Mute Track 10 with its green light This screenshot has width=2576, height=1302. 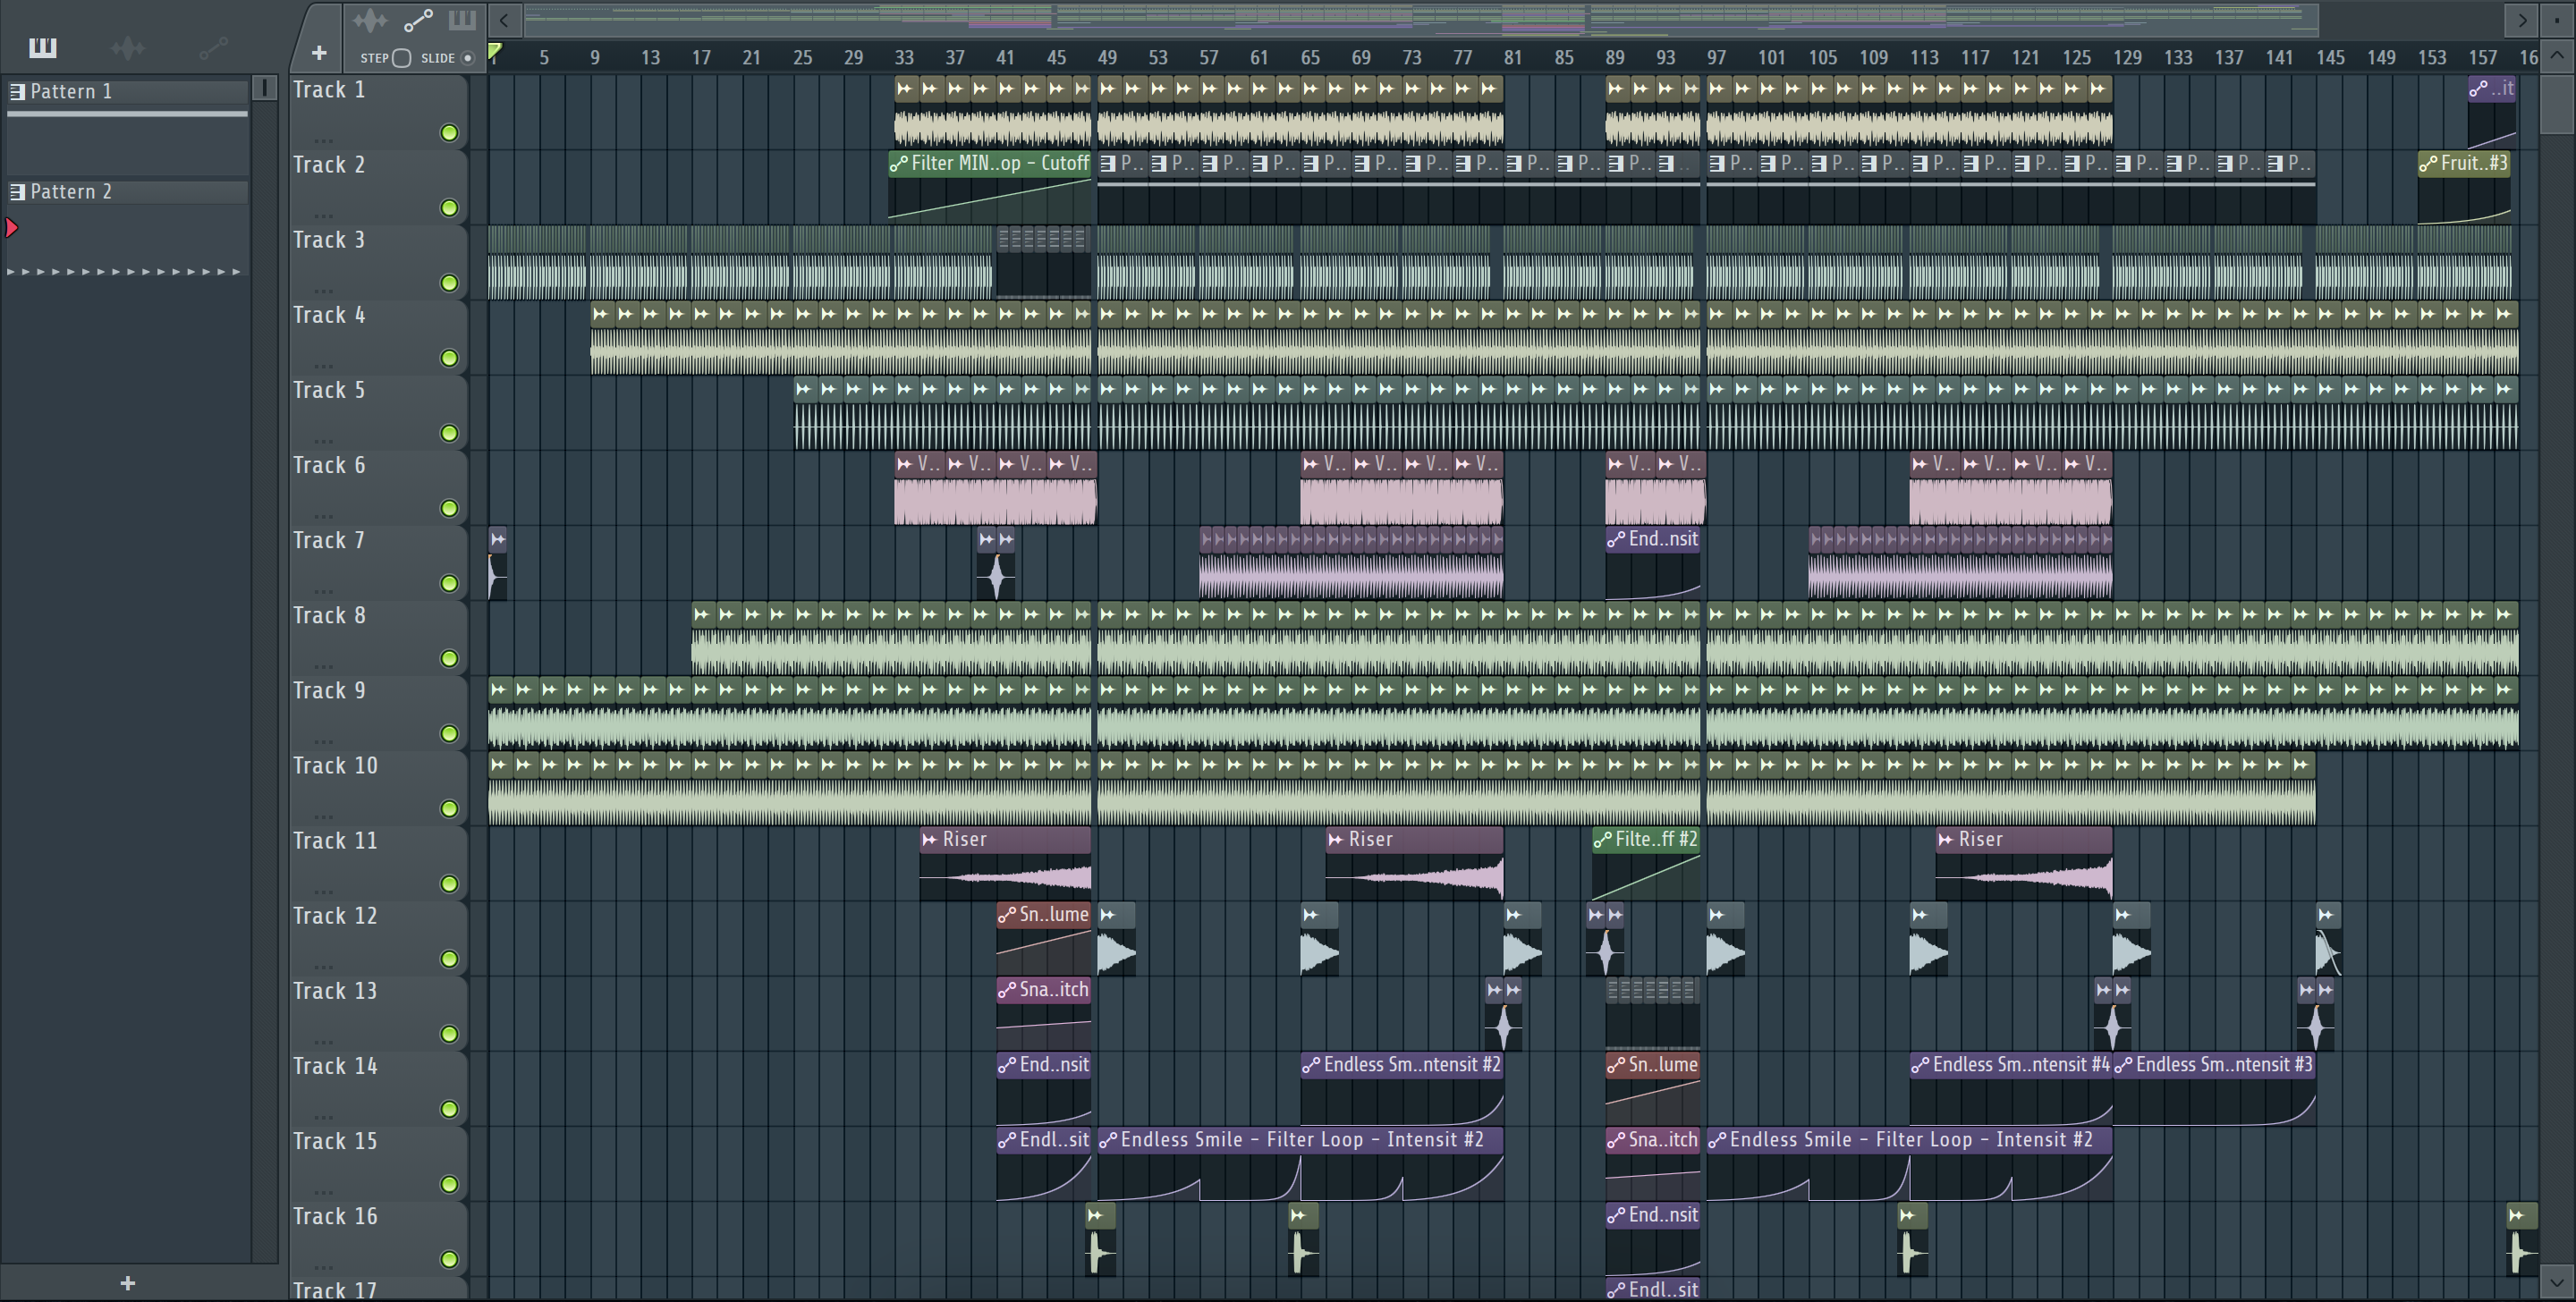[x=450, y=808]
